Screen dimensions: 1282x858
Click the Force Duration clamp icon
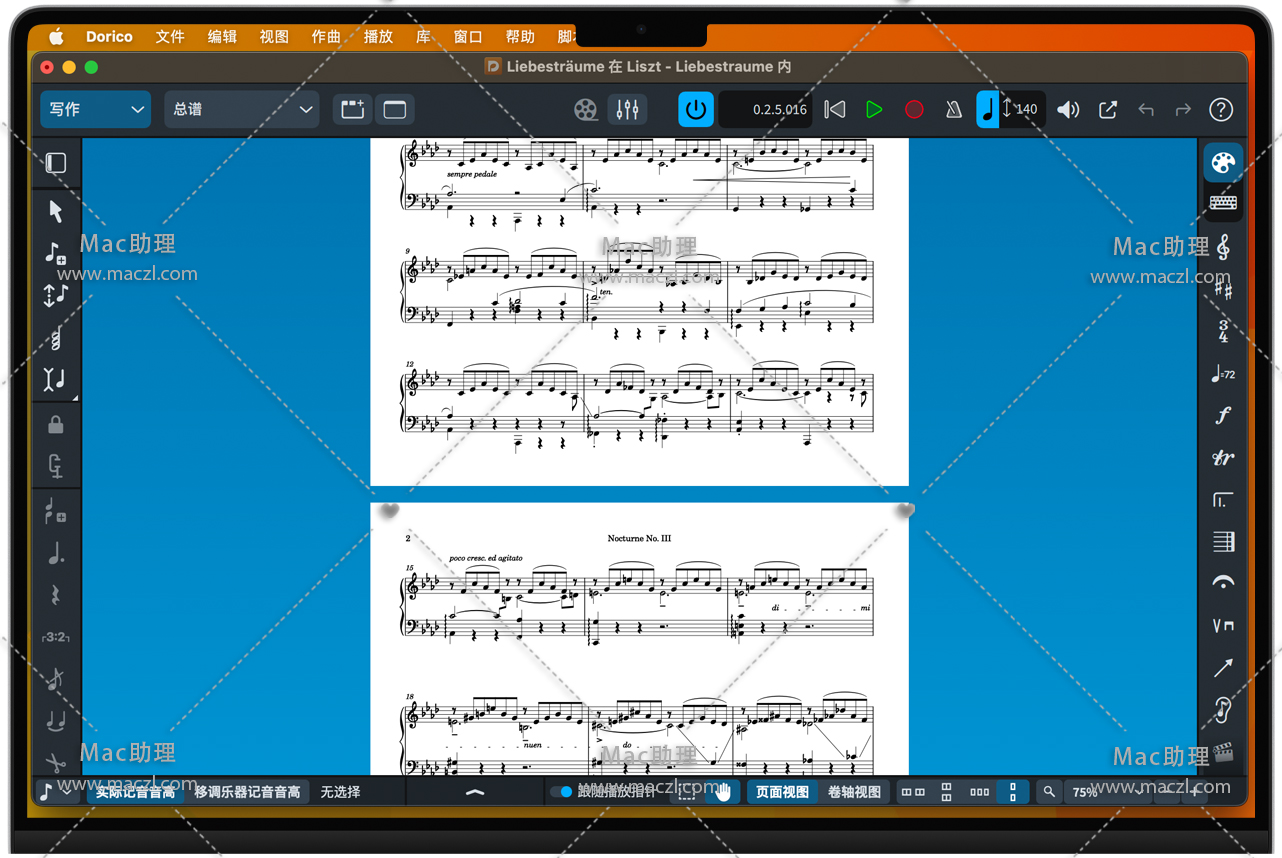(x=56, y=466)
